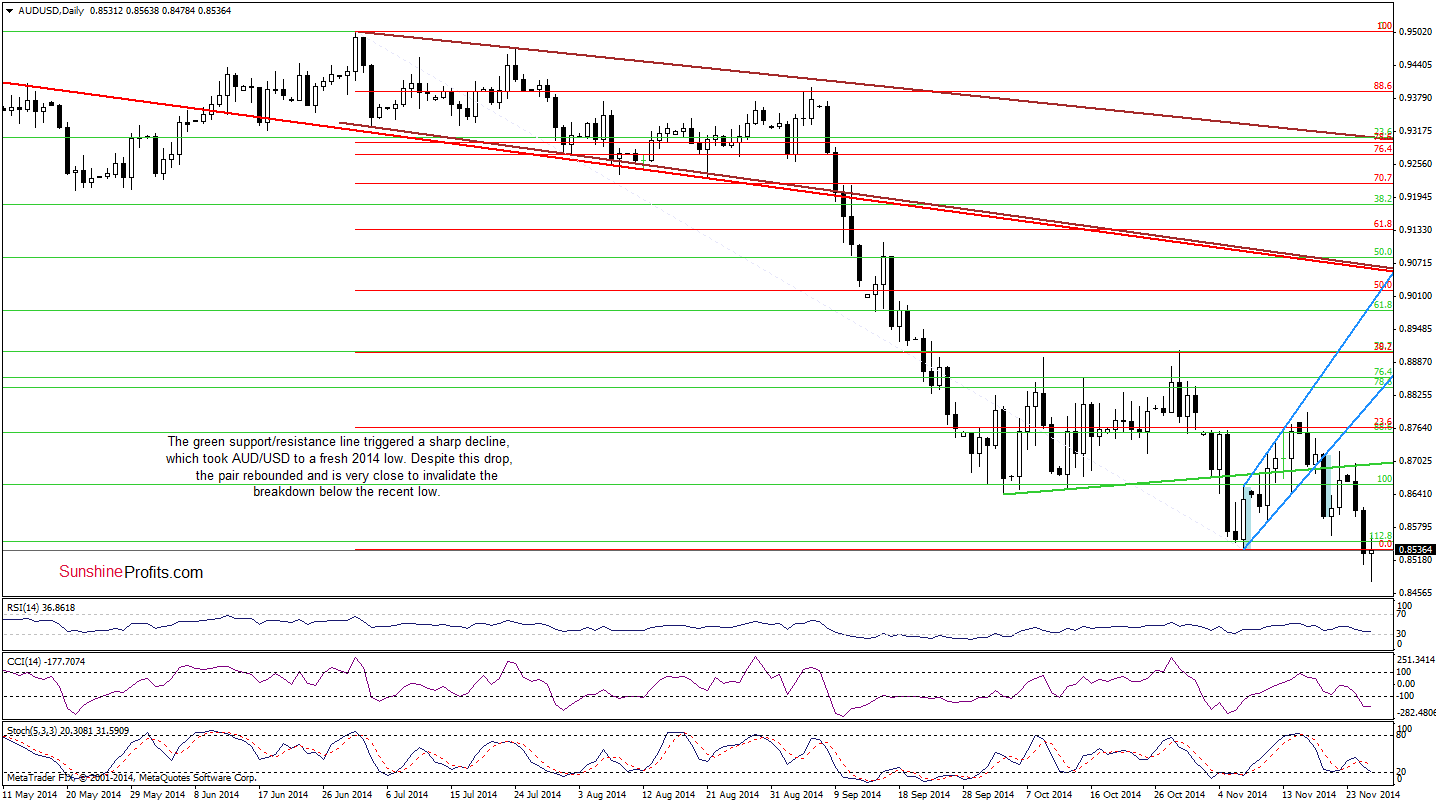Click the RSI(14) 36.8618 indicator label
The image size is (1436, 803).
click(39, 607)
